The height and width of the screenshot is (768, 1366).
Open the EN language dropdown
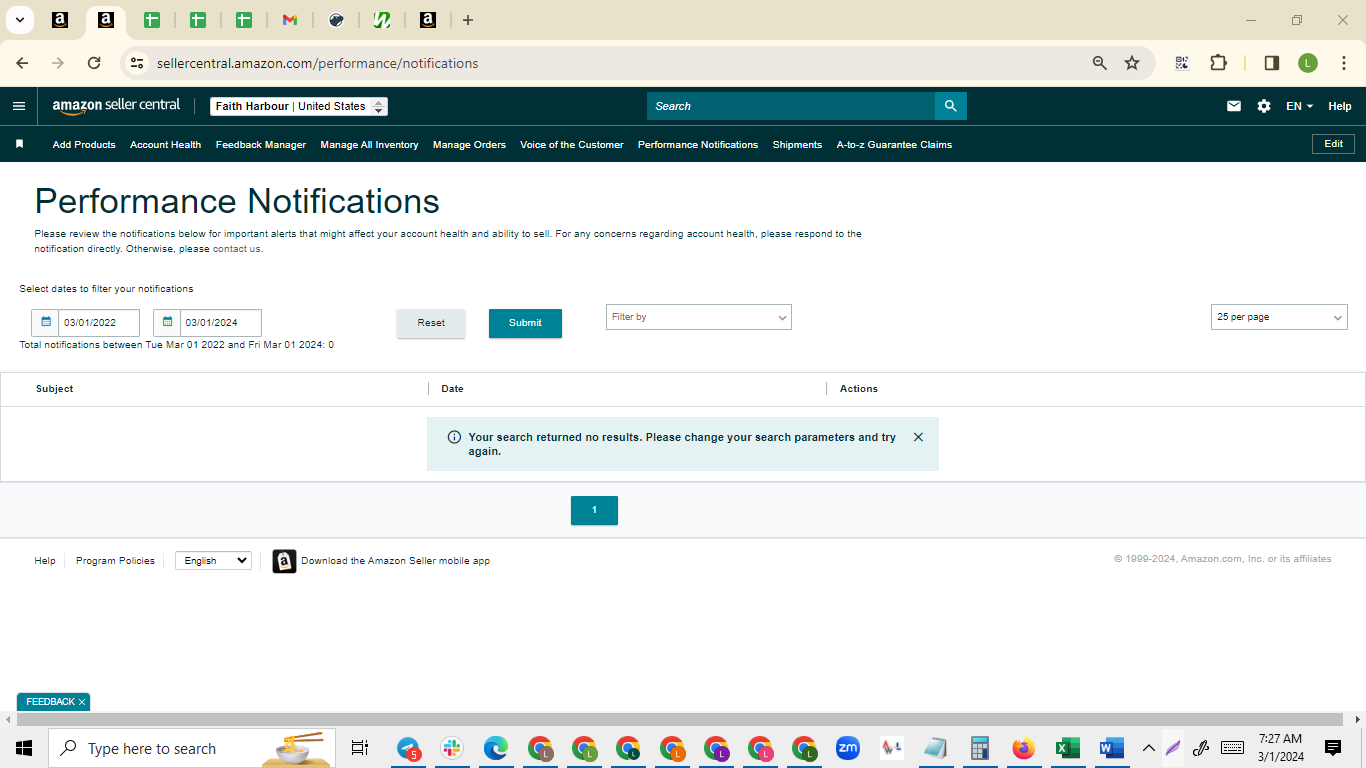[1299, 106]
